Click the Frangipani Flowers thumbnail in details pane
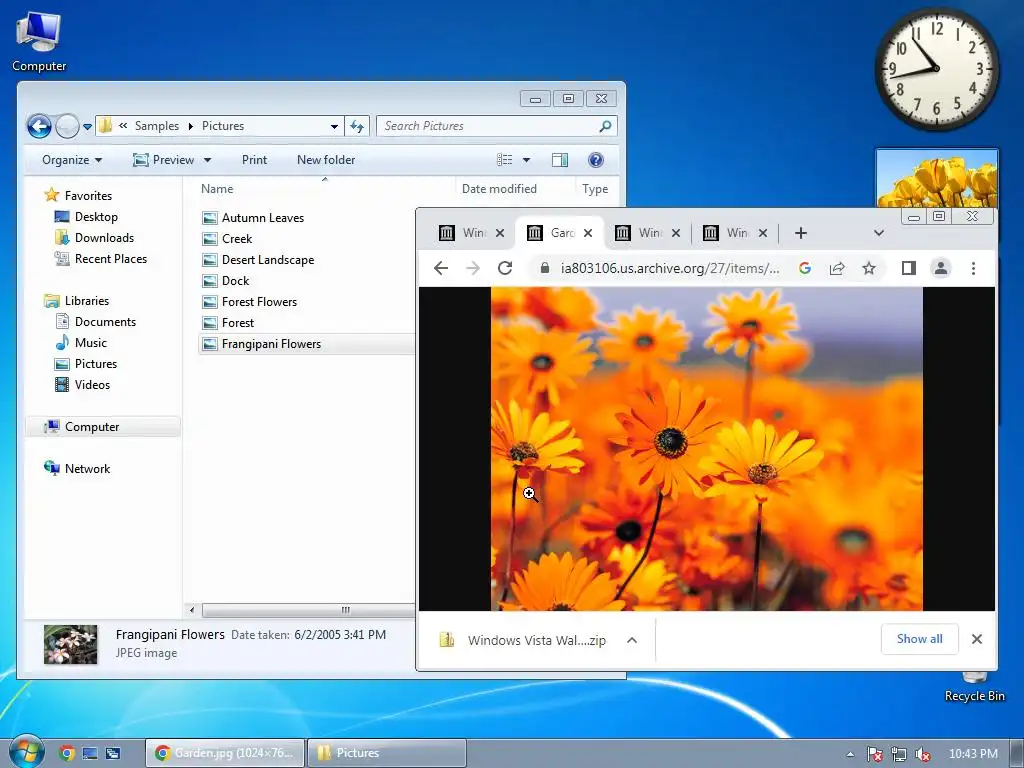Image resolution: width=1024 pixels, height=768 pixels. click(71, 644)
